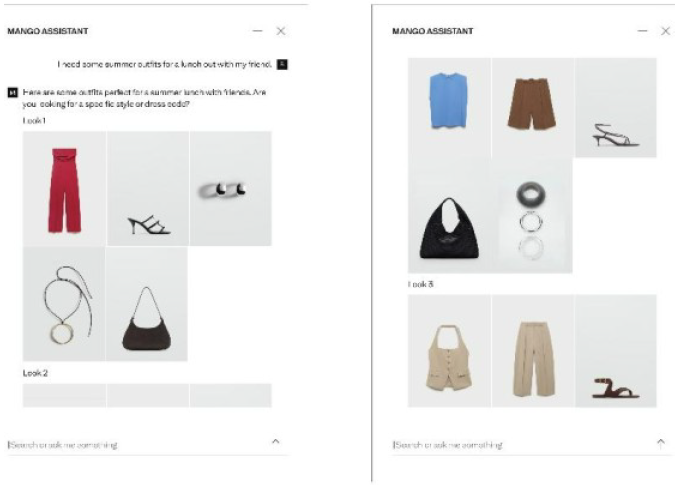
Task: View the cord necklace with ring pendant
Action: click(x=64, y=304)
